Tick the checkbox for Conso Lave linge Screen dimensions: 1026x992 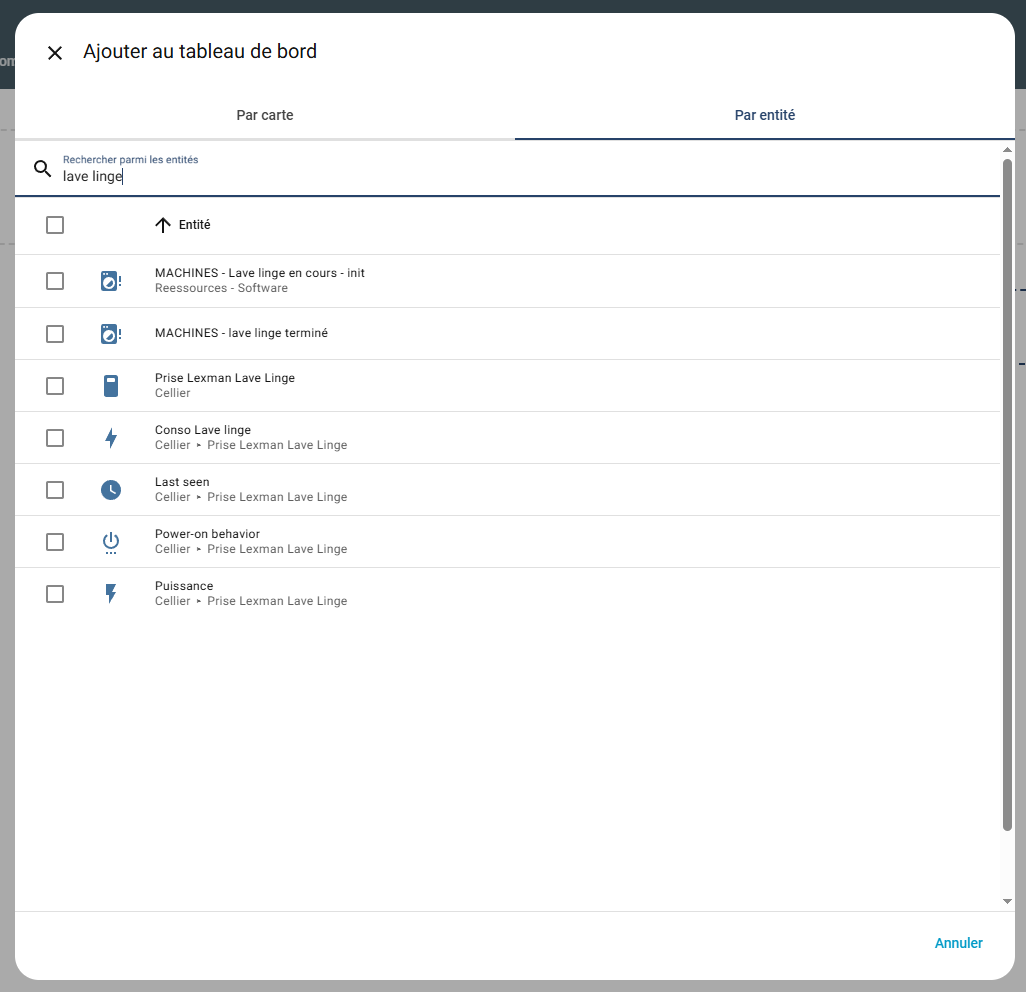pos(55,438)
